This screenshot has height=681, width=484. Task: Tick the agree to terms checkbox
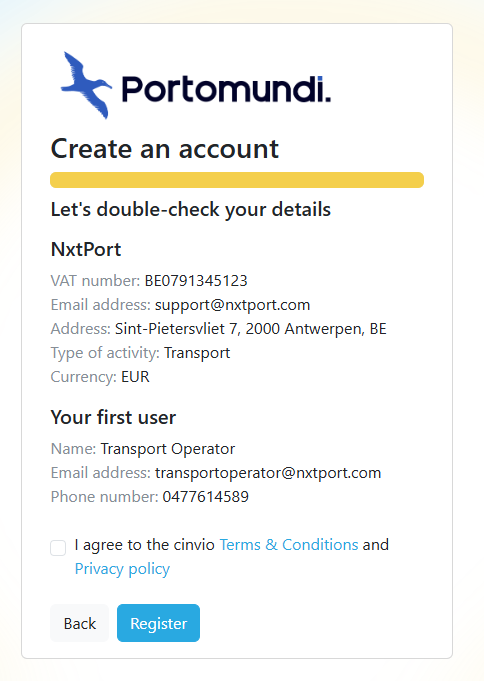[x=58, y=548]
